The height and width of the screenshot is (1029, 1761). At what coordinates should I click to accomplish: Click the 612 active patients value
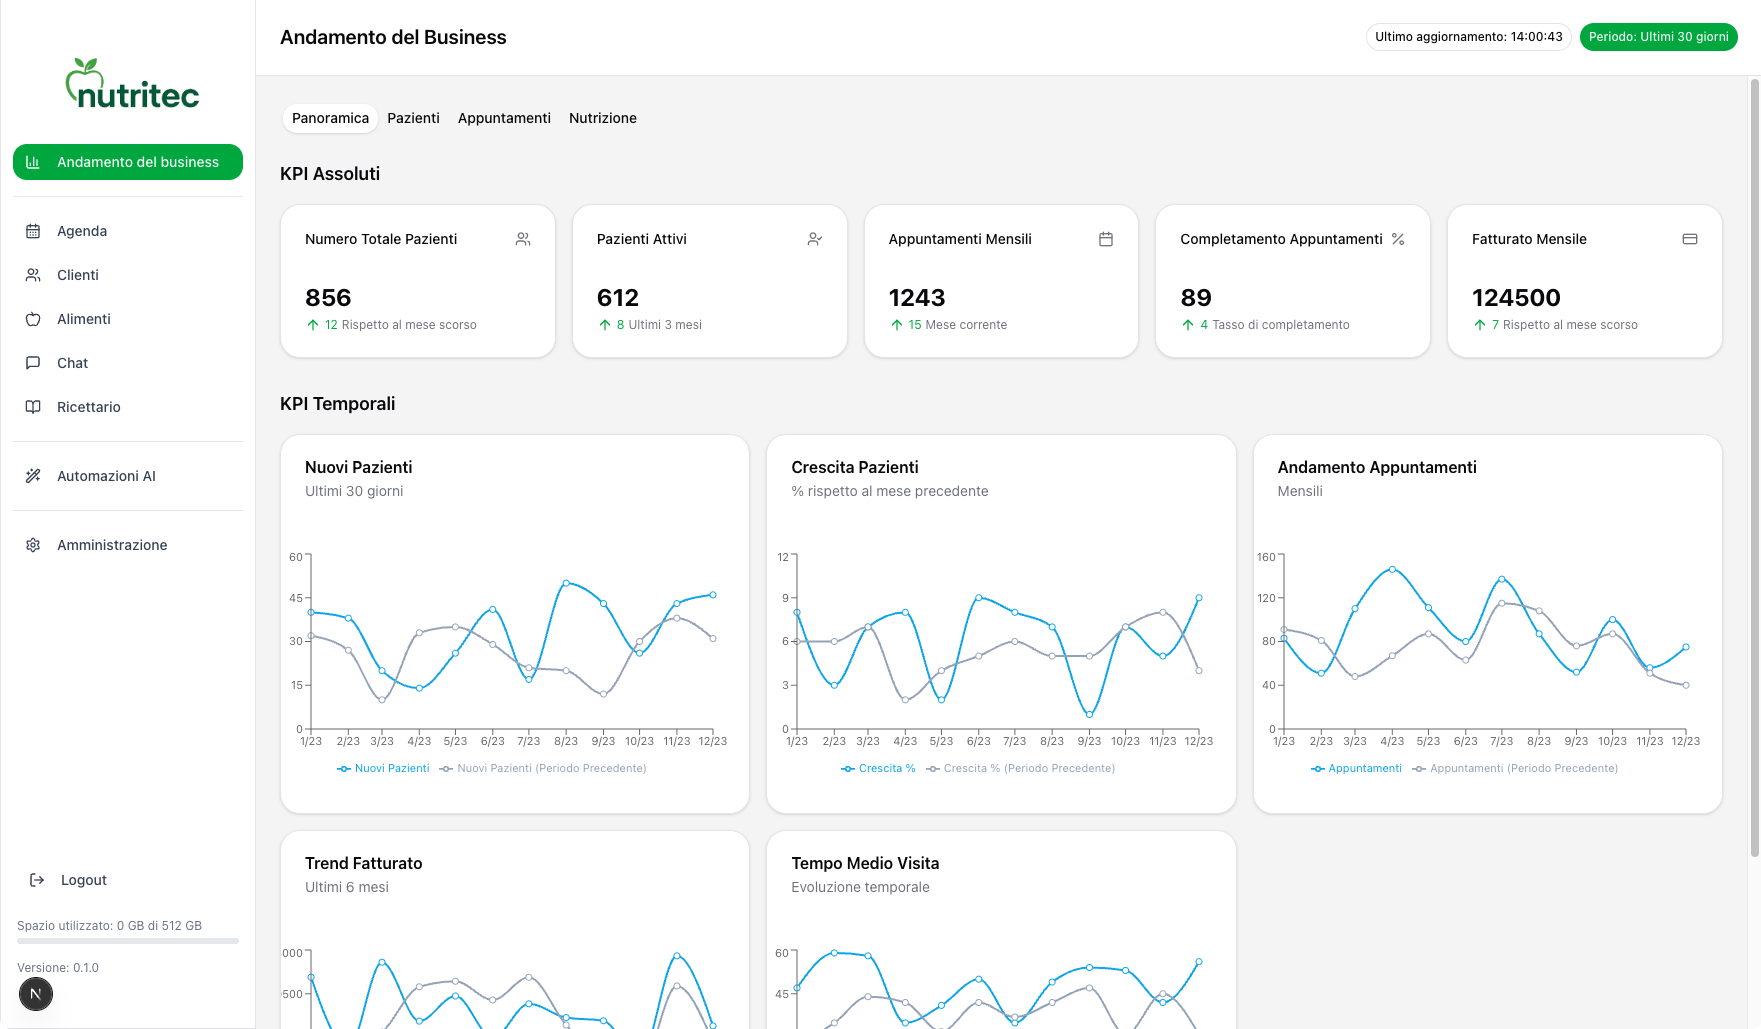click(618, 298)
